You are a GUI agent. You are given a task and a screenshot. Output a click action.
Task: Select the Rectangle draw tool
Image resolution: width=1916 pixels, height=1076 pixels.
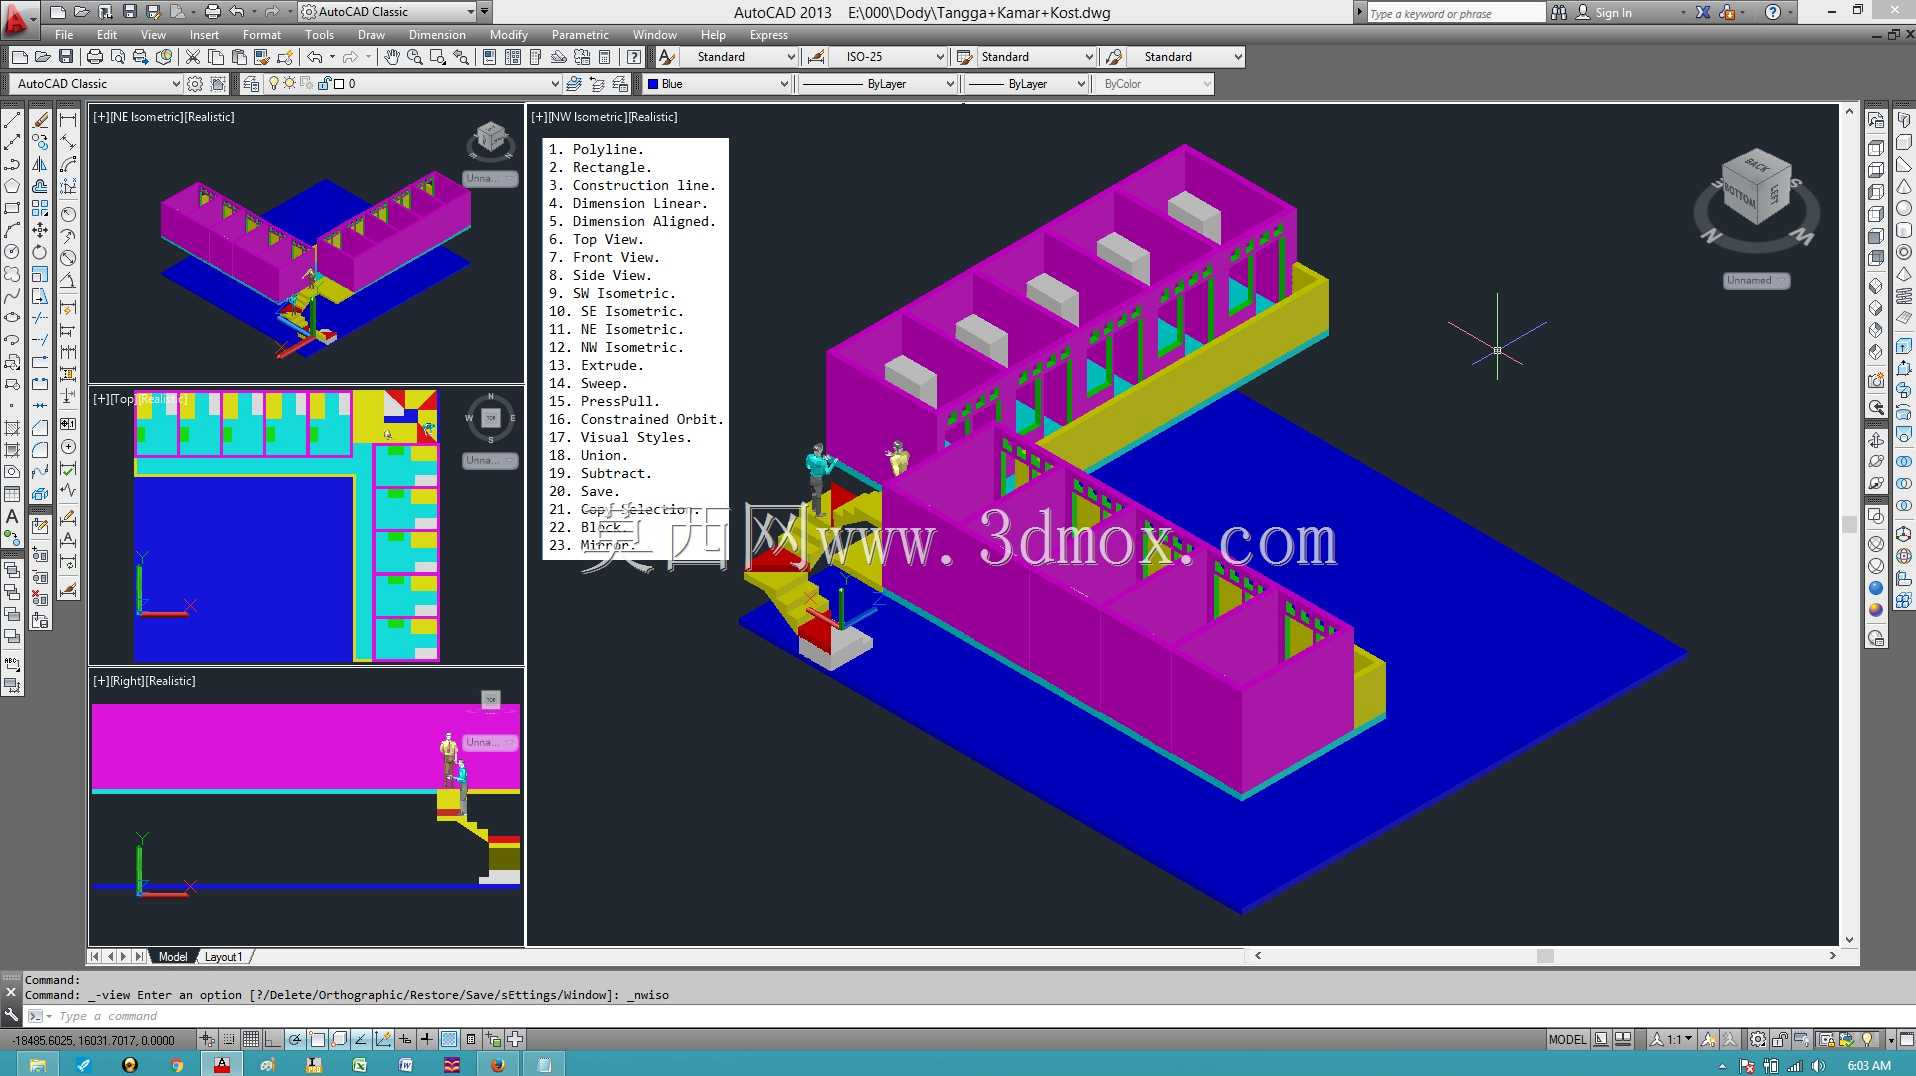pyautogui.click(x=12, y=208)
